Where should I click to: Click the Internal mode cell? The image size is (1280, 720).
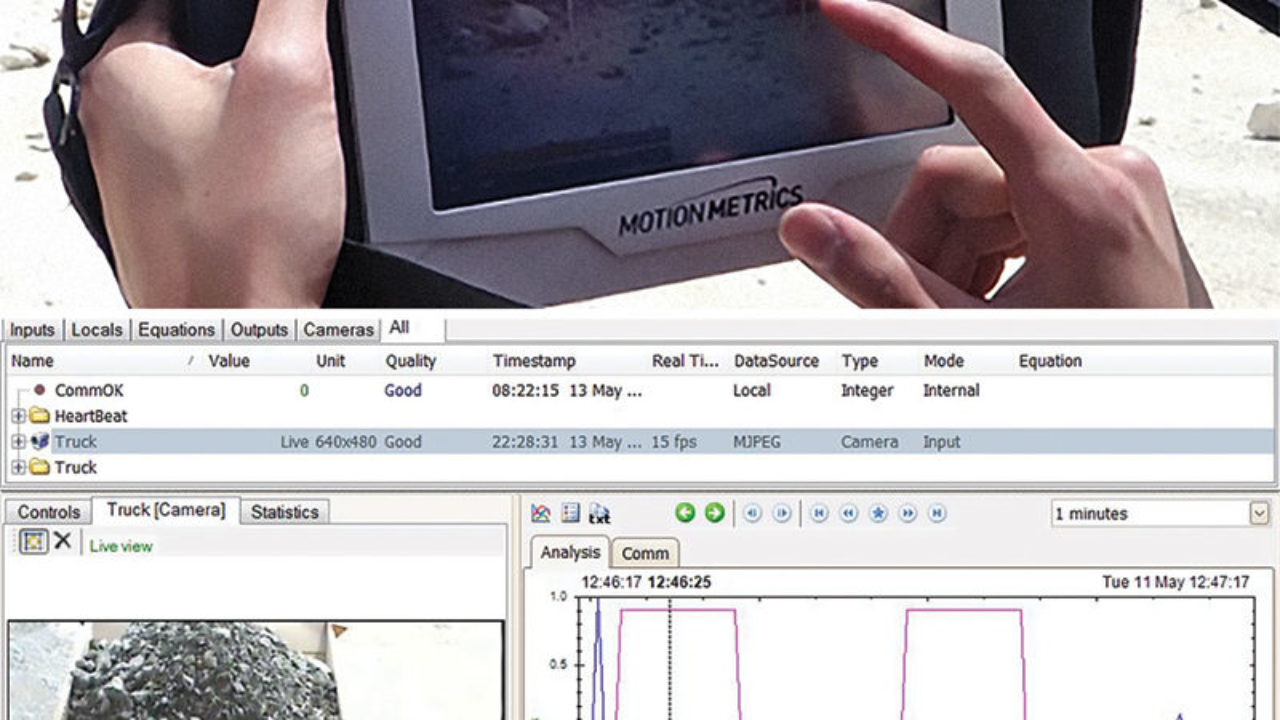tap(951, 390)
